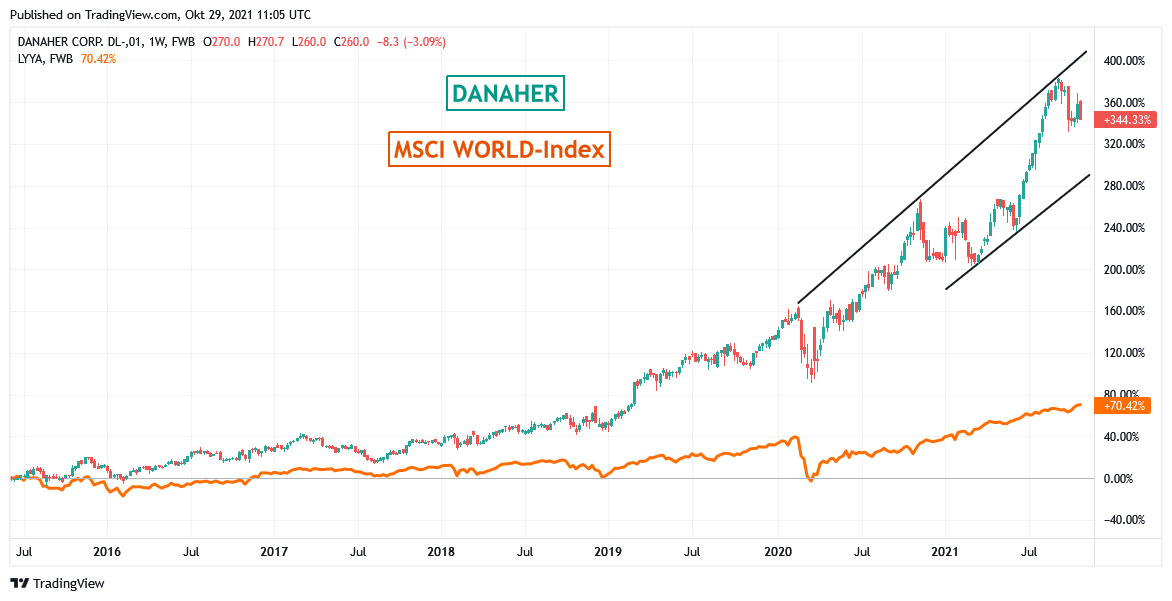This screenshot has width=1172, height=601.
Task: Click the orange +70.42% price tag
Action: [x=1124, y=406]
